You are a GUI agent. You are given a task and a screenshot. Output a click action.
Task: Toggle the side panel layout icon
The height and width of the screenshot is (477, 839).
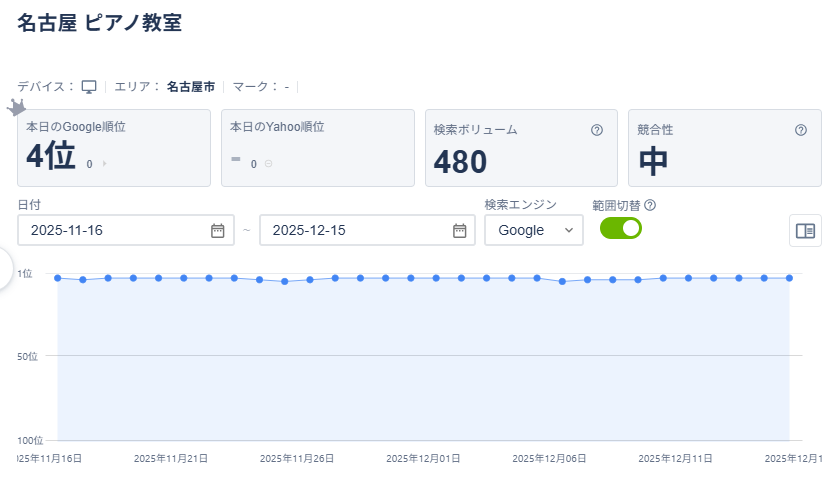tap(805, 230)
